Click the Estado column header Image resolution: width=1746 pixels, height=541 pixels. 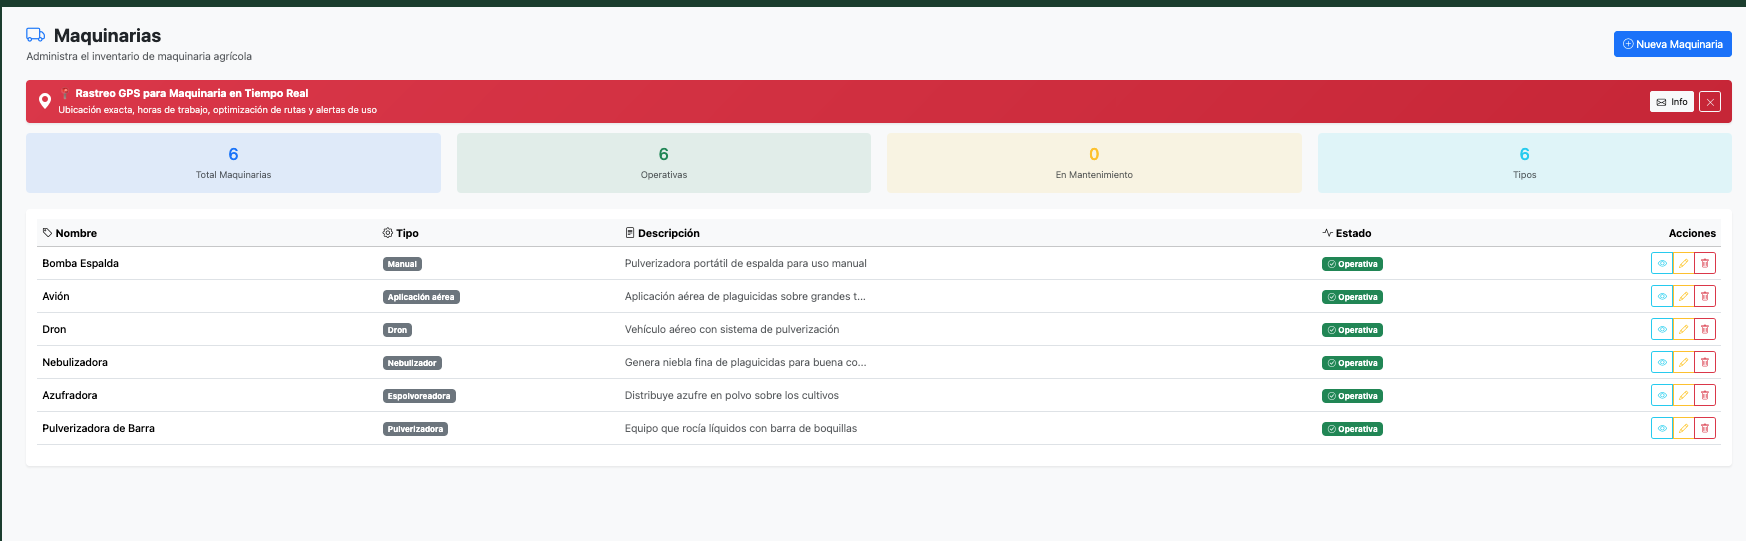click(x=1347, y=233)
